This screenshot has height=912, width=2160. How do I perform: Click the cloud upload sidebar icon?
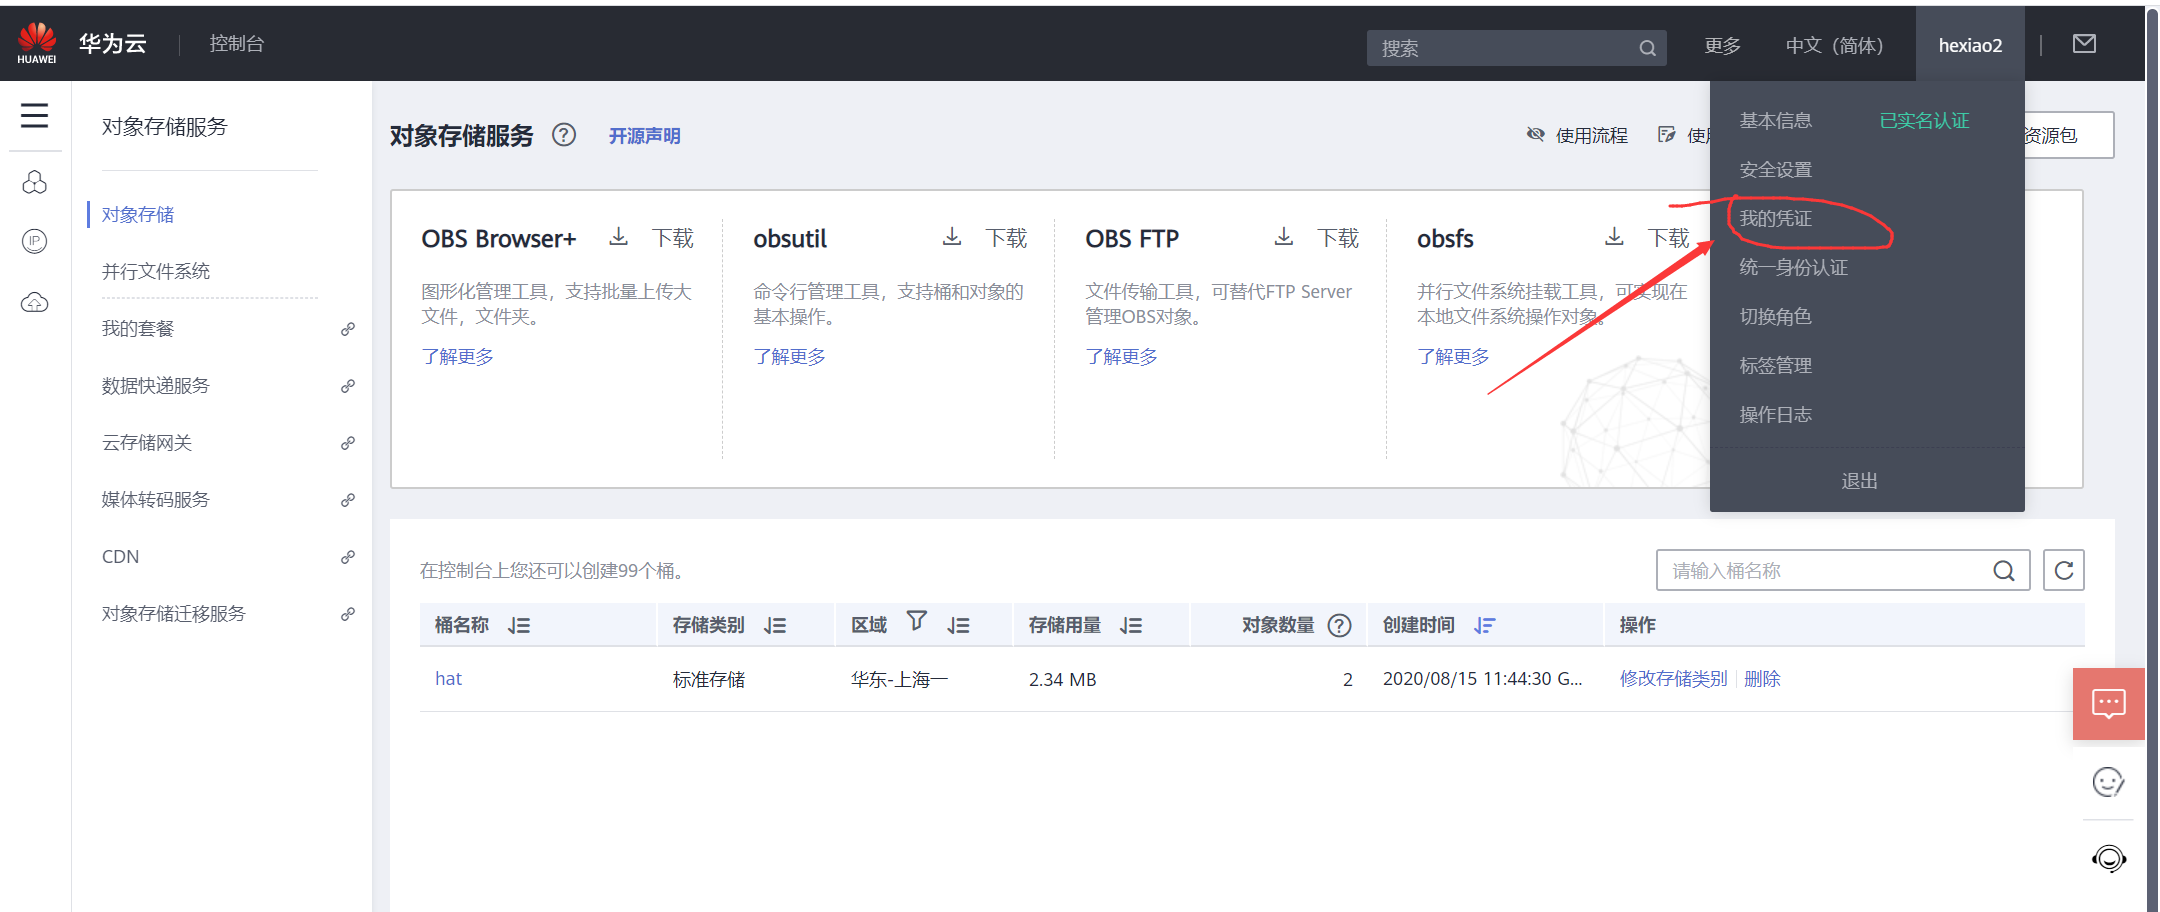click(x=35, y=302)
